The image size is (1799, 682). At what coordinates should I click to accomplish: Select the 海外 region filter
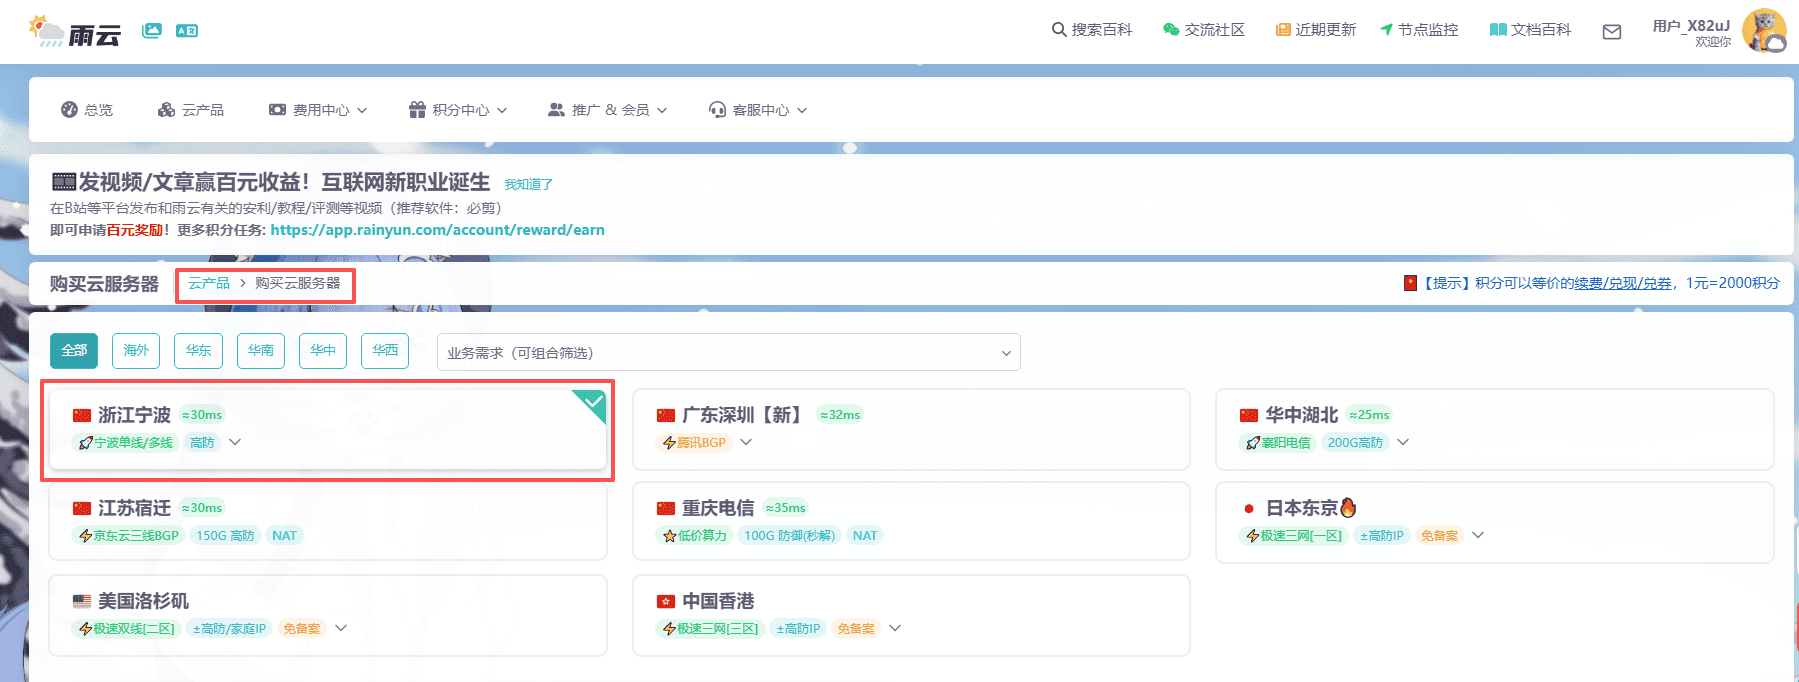(x=136, y=350)
